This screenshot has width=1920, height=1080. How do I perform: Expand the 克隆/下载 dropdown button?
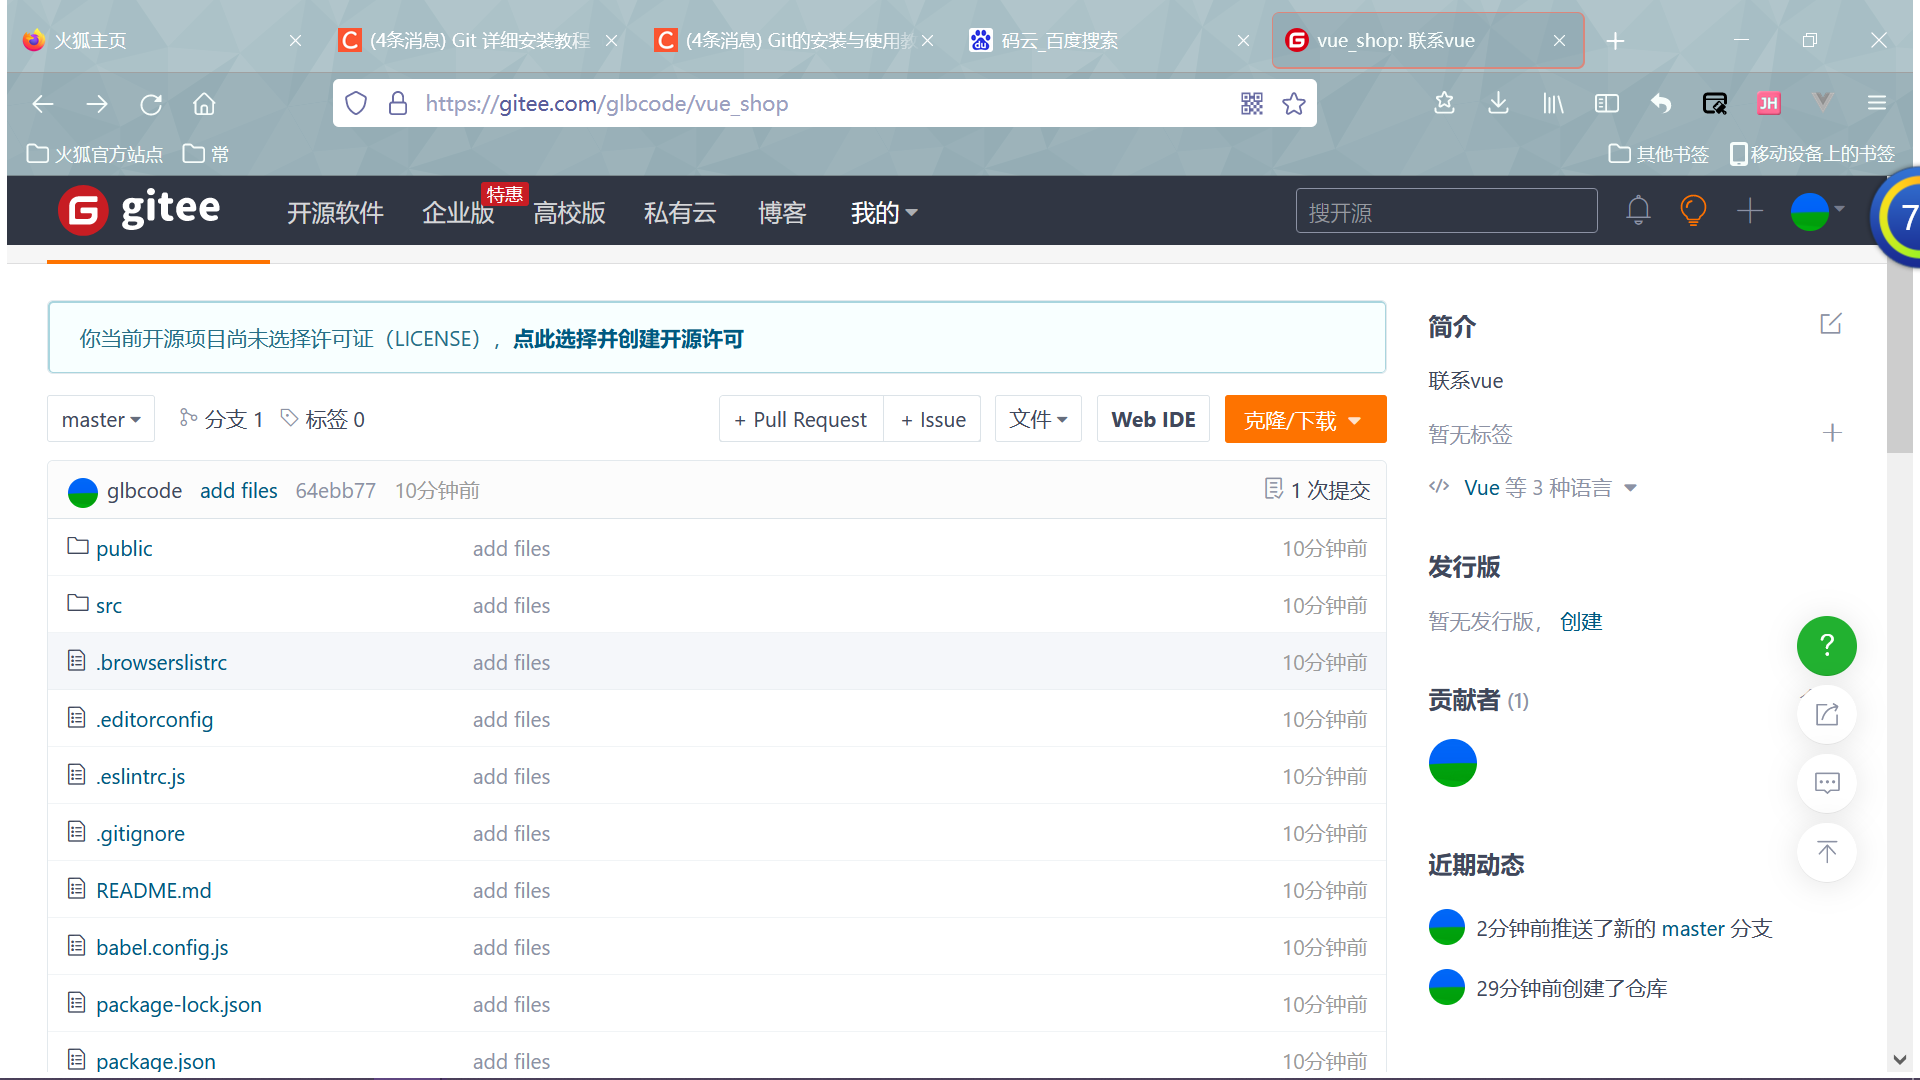click(1304, 420)
